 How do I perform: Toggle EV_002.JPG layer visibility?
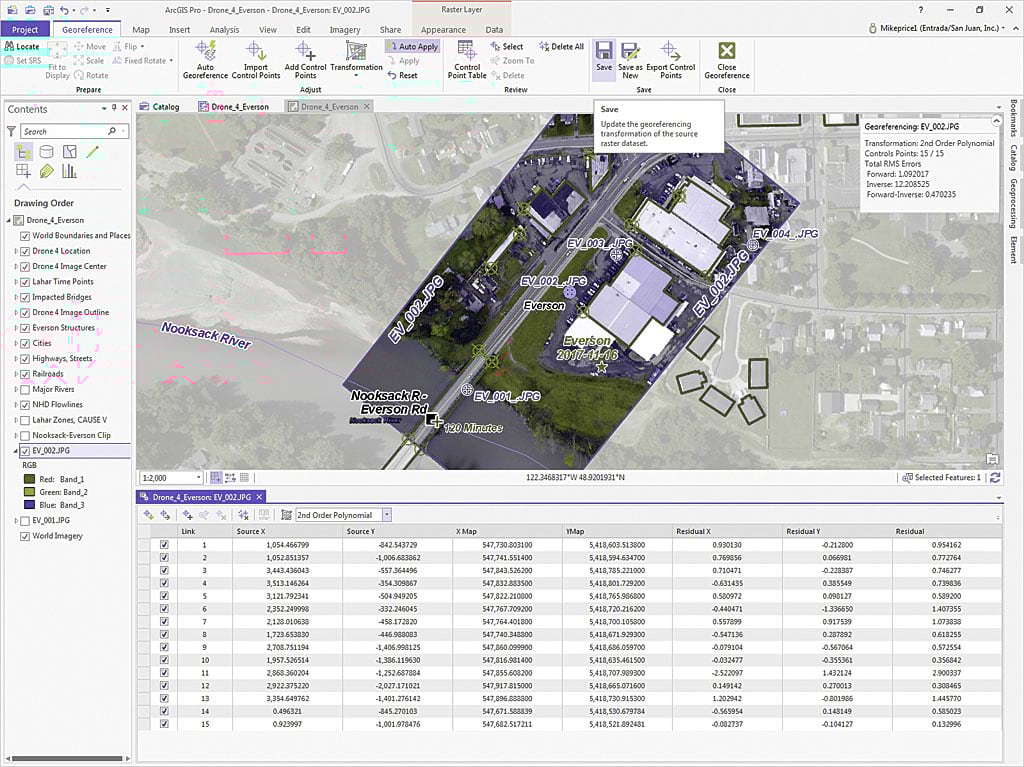click(25, 451)
